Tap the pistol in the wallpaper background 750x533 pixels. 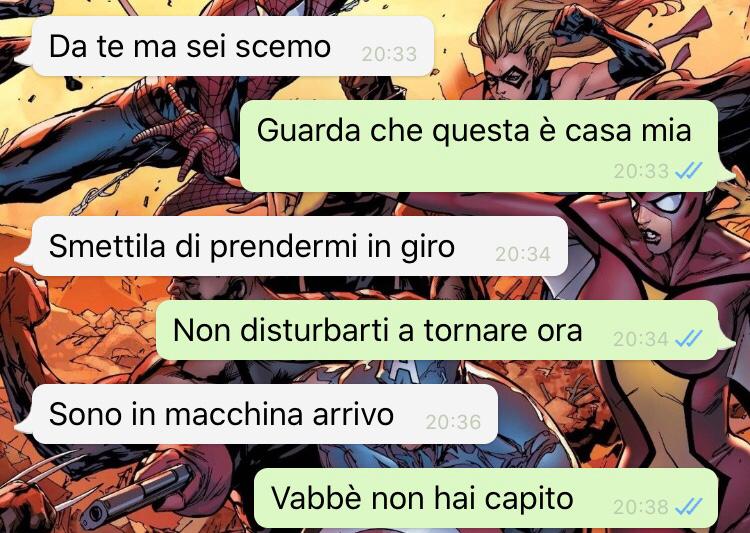(136, 498)
